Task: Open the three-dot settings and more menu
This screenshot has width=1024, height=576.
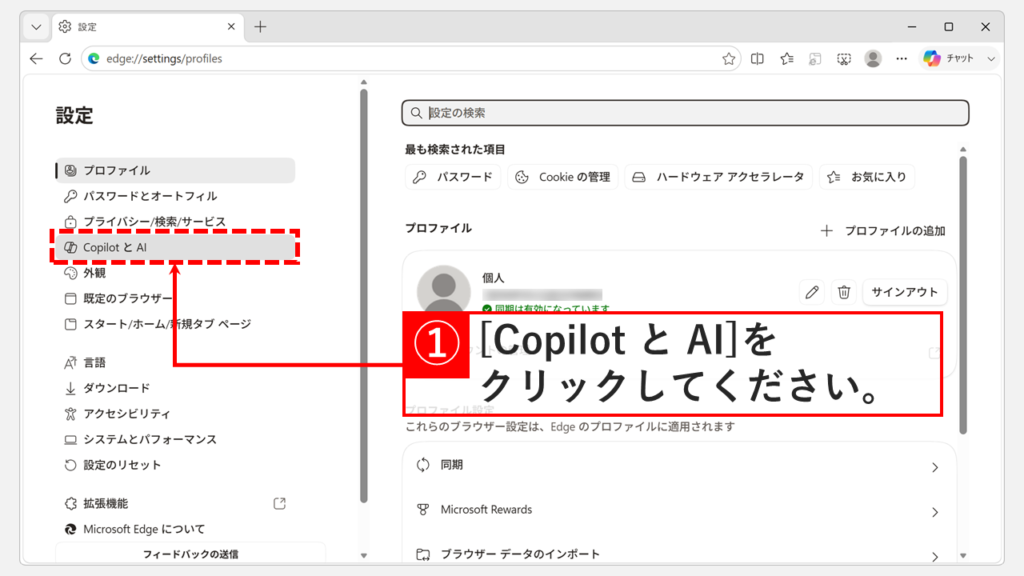Action: (x=902, y=59)
